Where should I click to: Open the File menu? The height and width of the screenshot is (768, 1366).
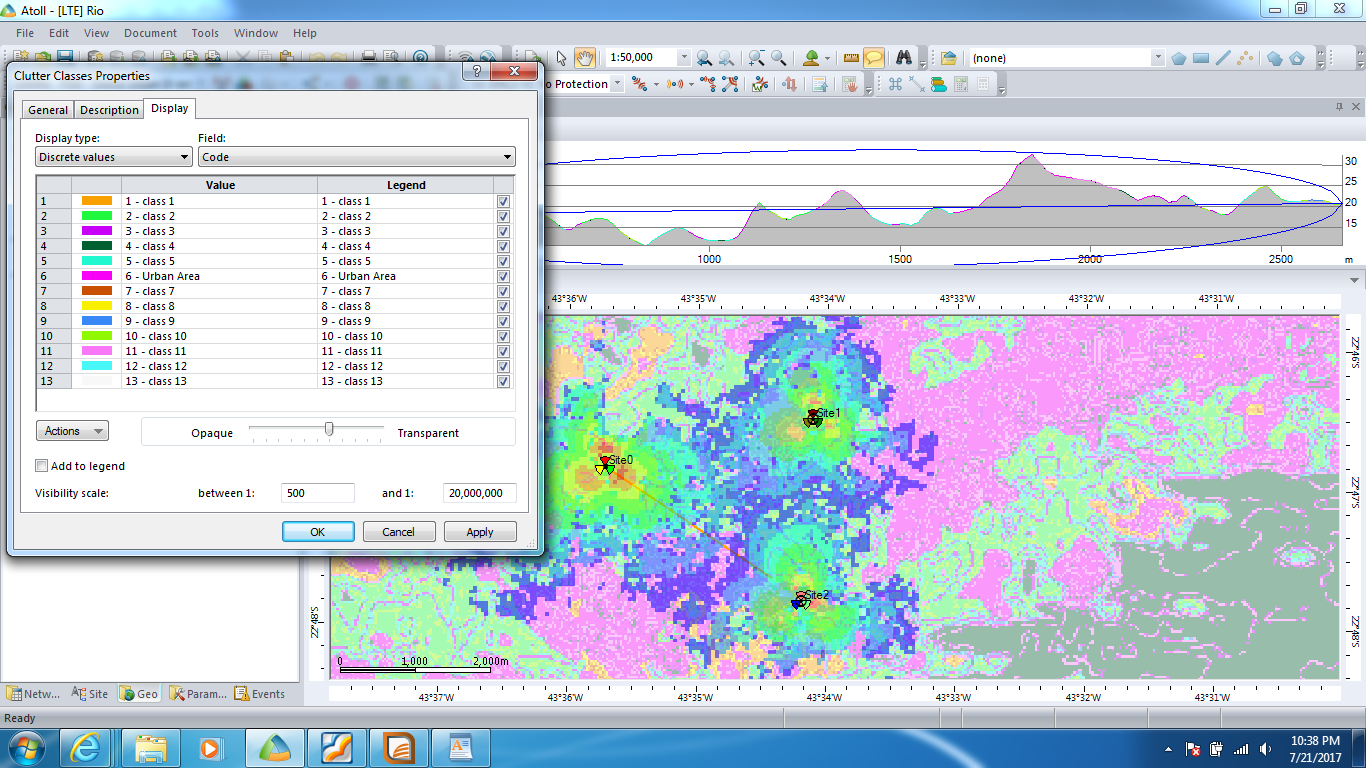tap(25, 33)
